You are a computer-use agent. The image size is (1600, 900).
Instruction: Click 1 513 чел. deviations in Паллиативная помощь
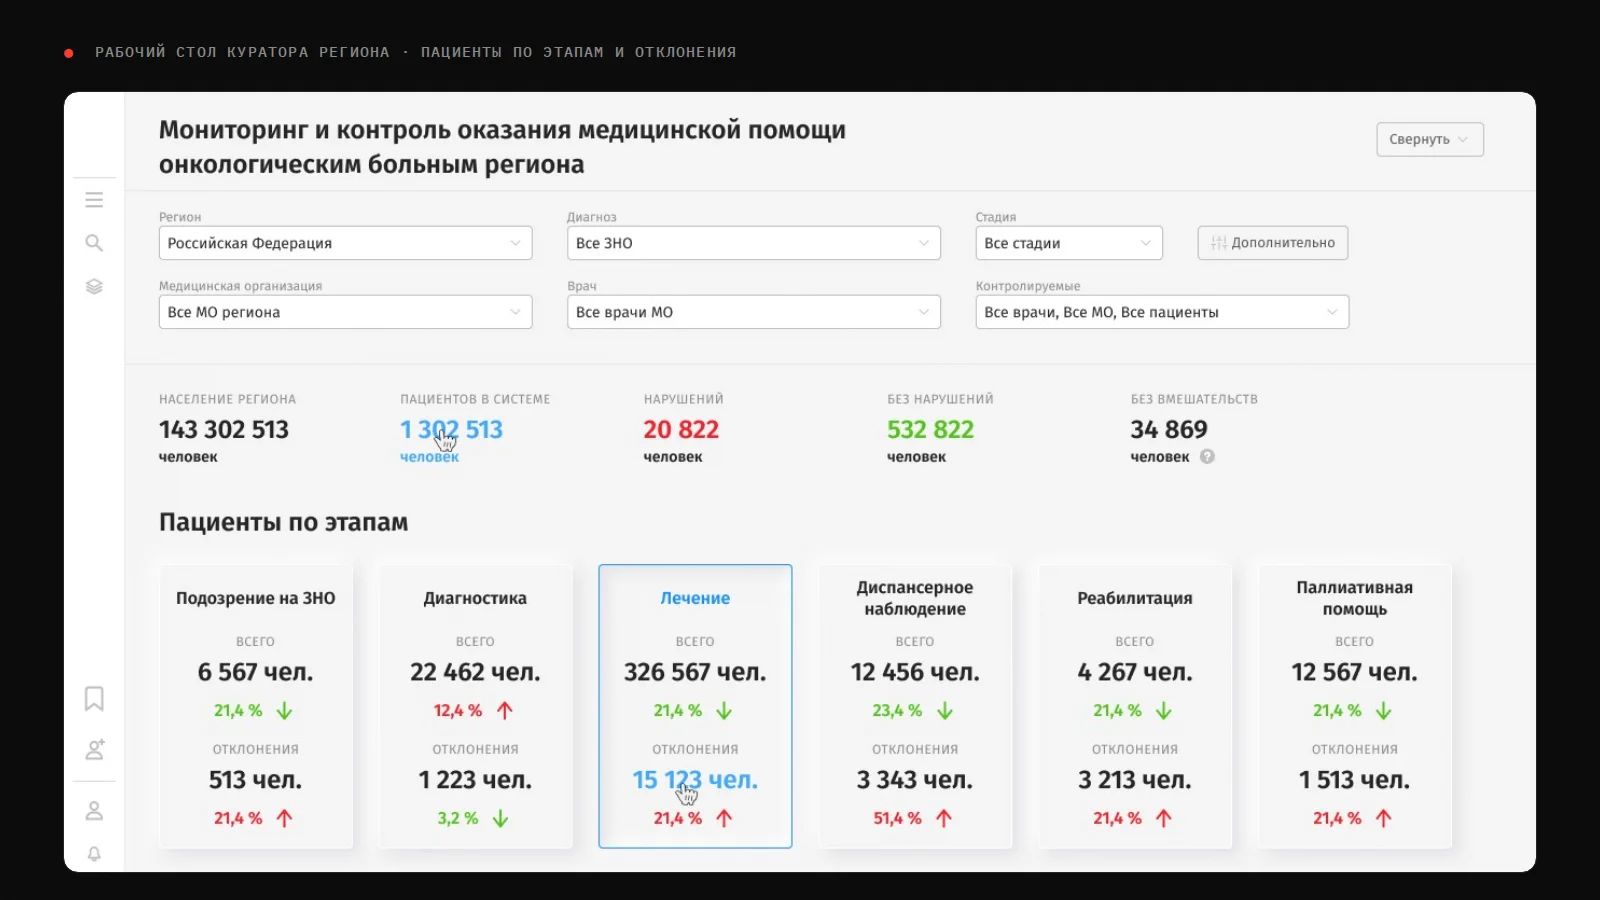click(1355, 780)
